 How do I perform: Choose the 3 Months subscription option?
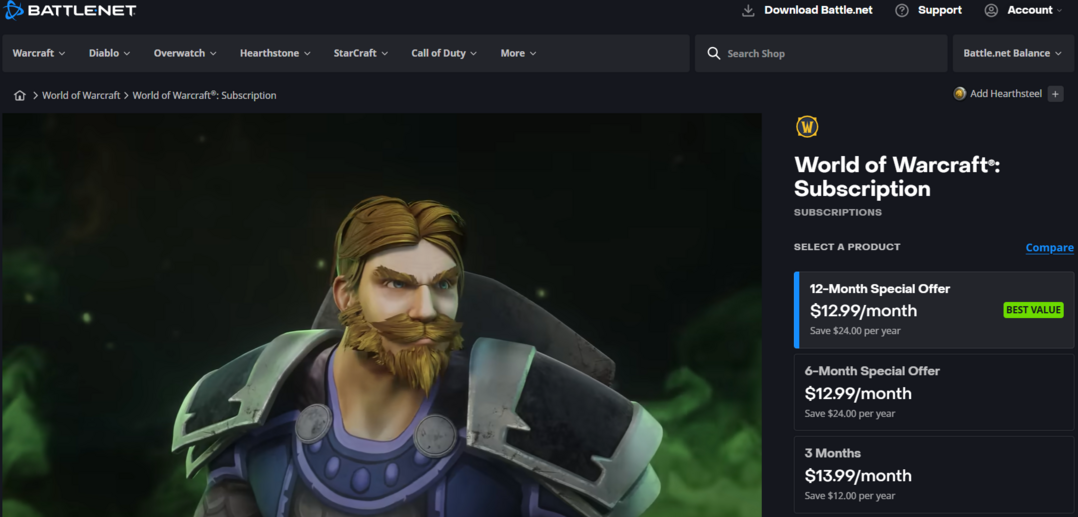934,475
